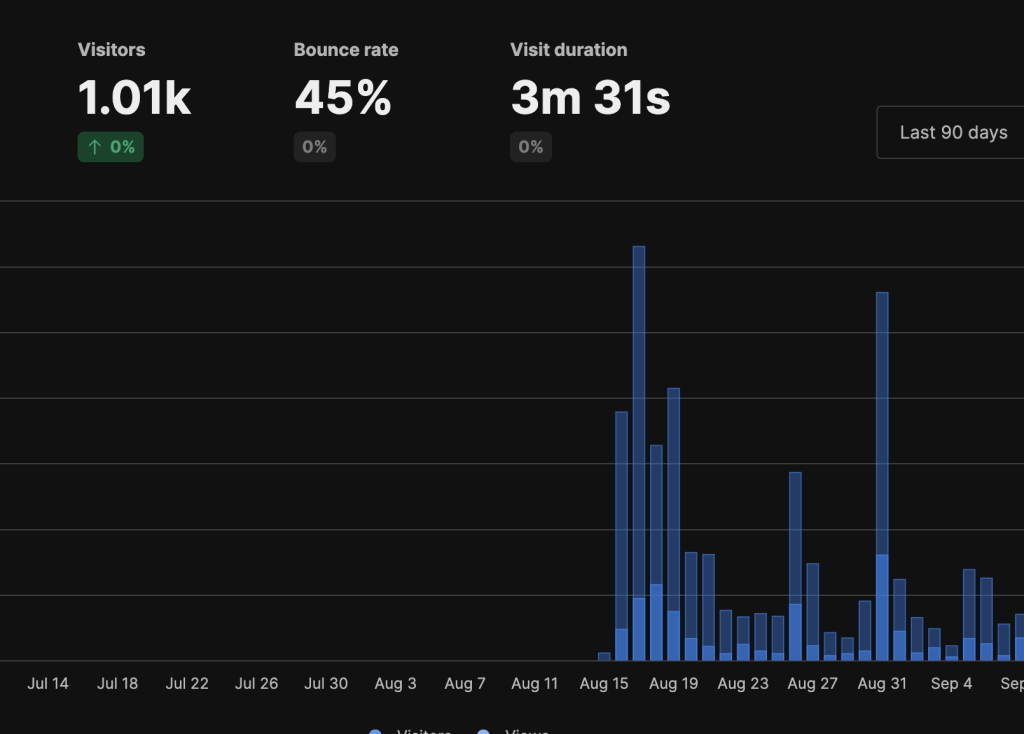
Task: Click the 0% badge under Visit duration
Action: click(531, 147)
